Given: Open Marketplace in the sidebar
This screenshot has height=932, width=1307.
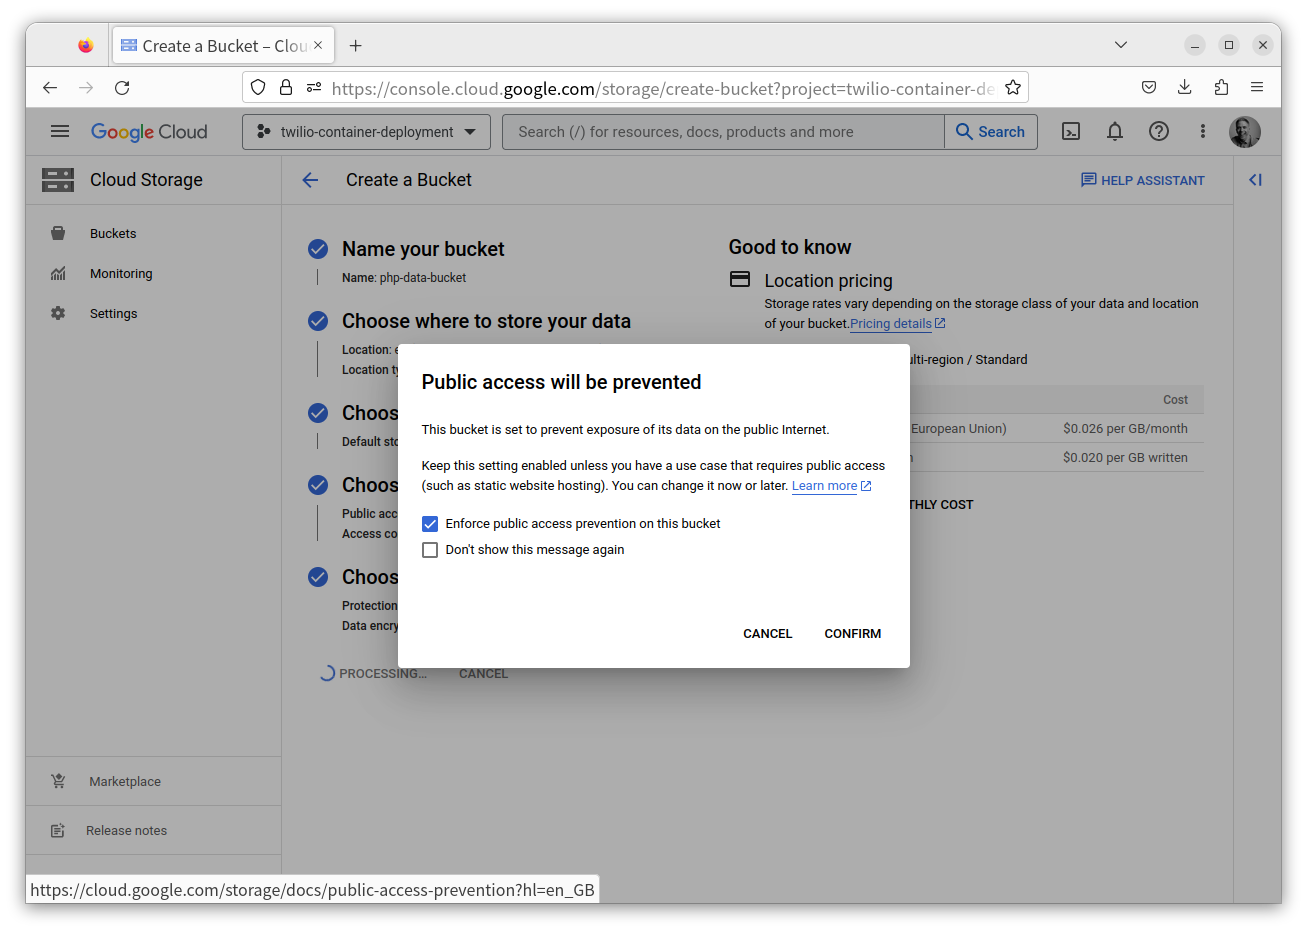Looking at the screenshot, I should pyautogui.click(x=125, y=781).
